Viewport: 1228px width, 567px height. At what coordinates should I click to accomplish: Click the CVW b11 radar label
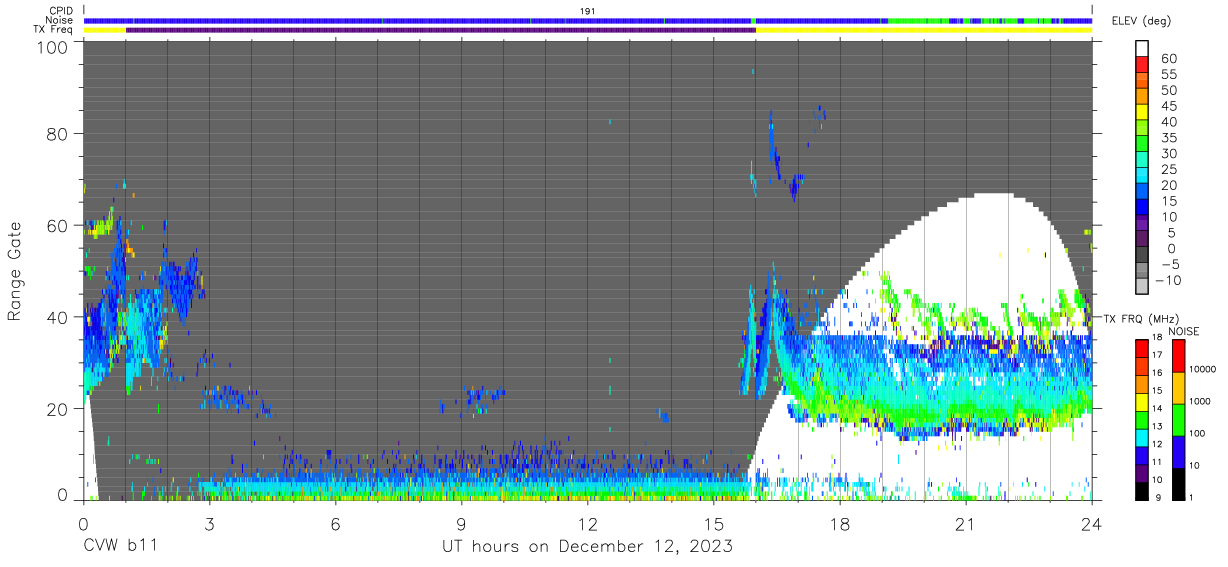[x=119, y=546]
